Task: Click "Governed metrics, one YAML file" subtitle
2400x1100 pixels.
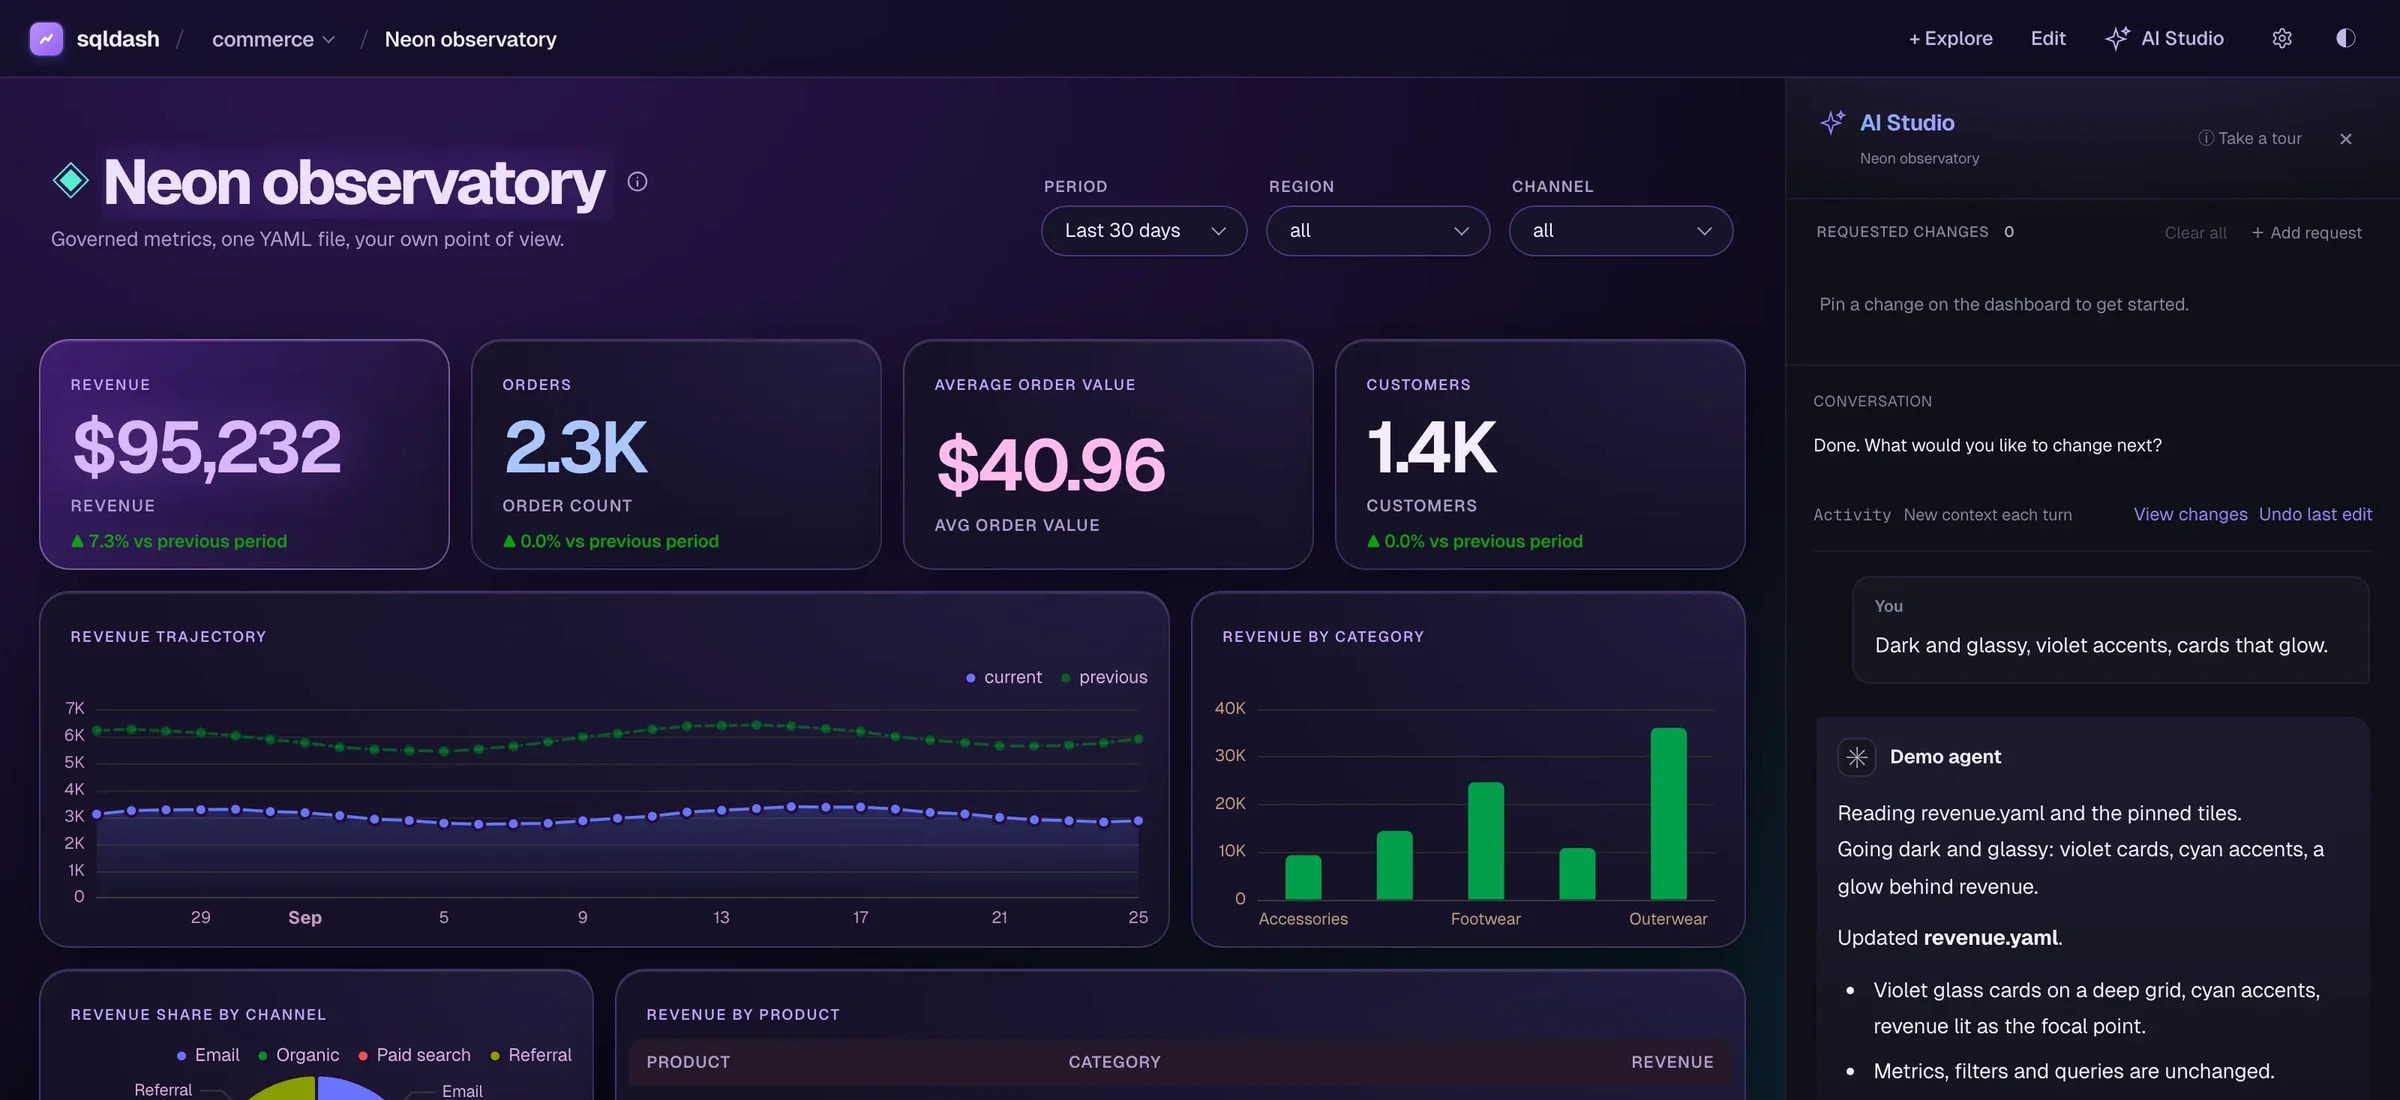Action: point(307,240)
